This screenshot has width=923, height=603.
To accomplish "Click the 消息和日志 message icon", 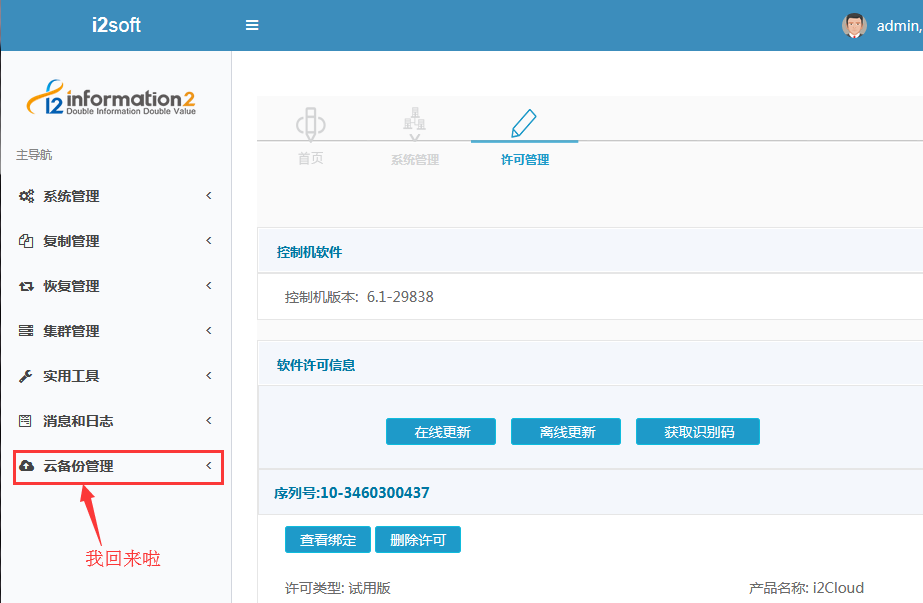I will coord(27,421).
